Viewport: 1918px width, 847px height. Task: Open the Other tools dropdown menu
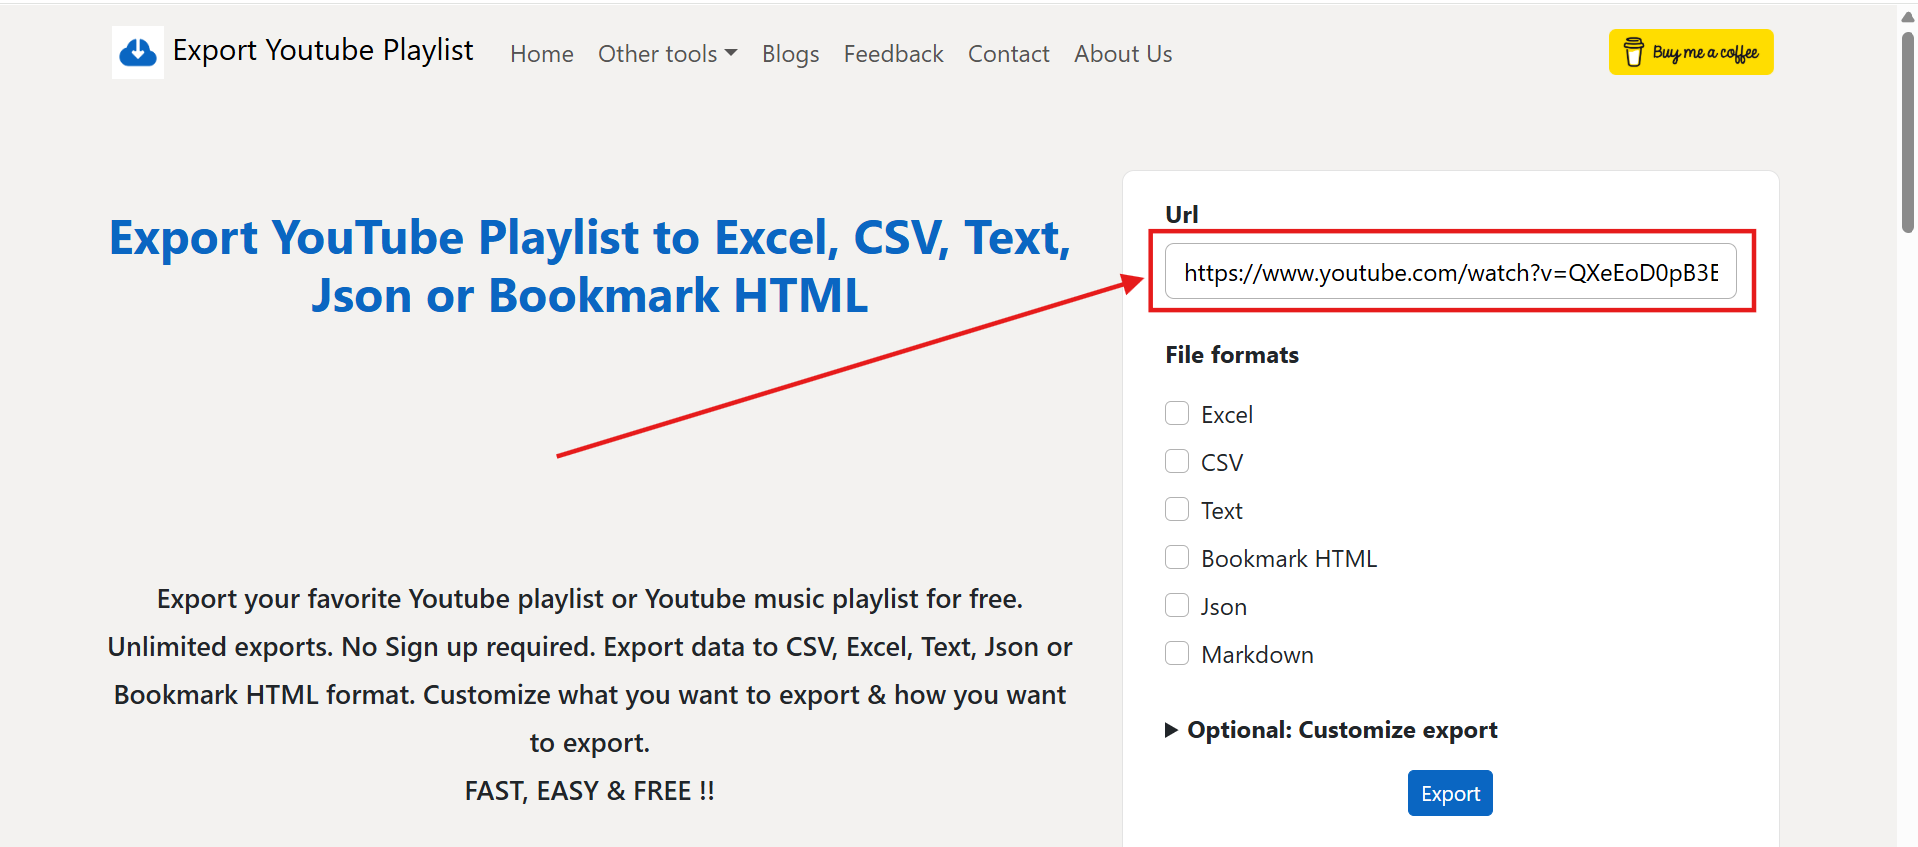pyautogui.click(x=667, y=54)
